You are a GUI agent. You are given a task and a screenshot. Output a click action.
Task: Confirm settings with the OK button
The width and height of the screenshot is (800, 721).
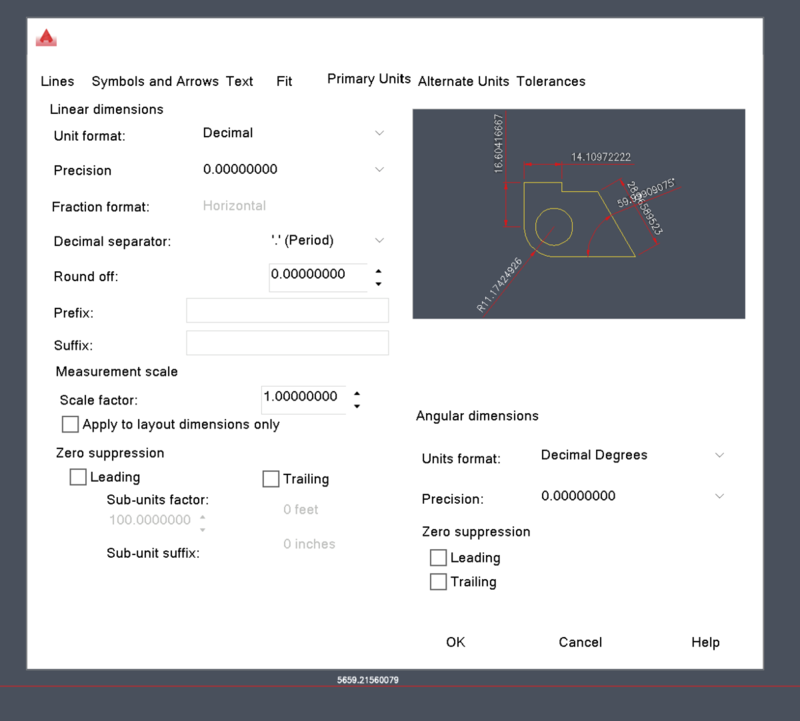[x=455, y=642]
